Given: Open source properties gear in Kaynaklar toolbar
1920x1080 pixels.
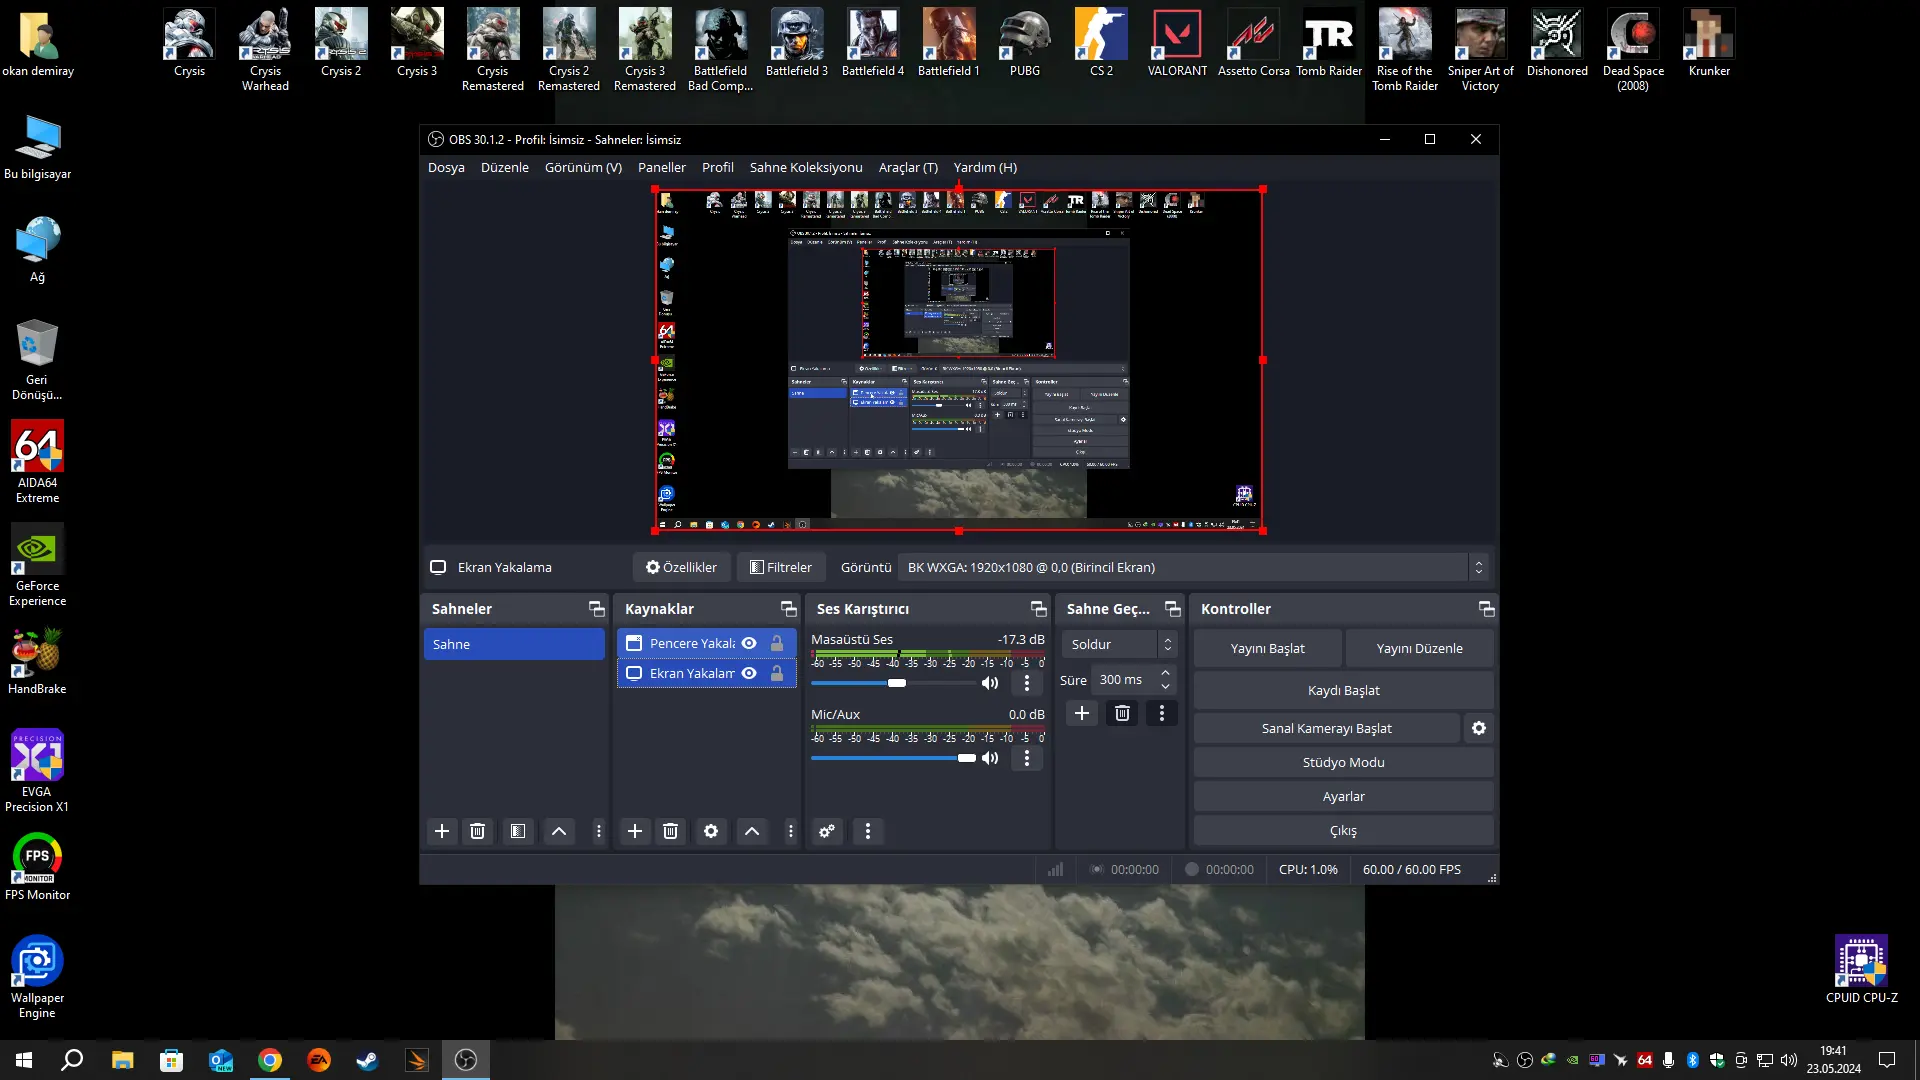Looking at the screenshot, I should 711,831.
